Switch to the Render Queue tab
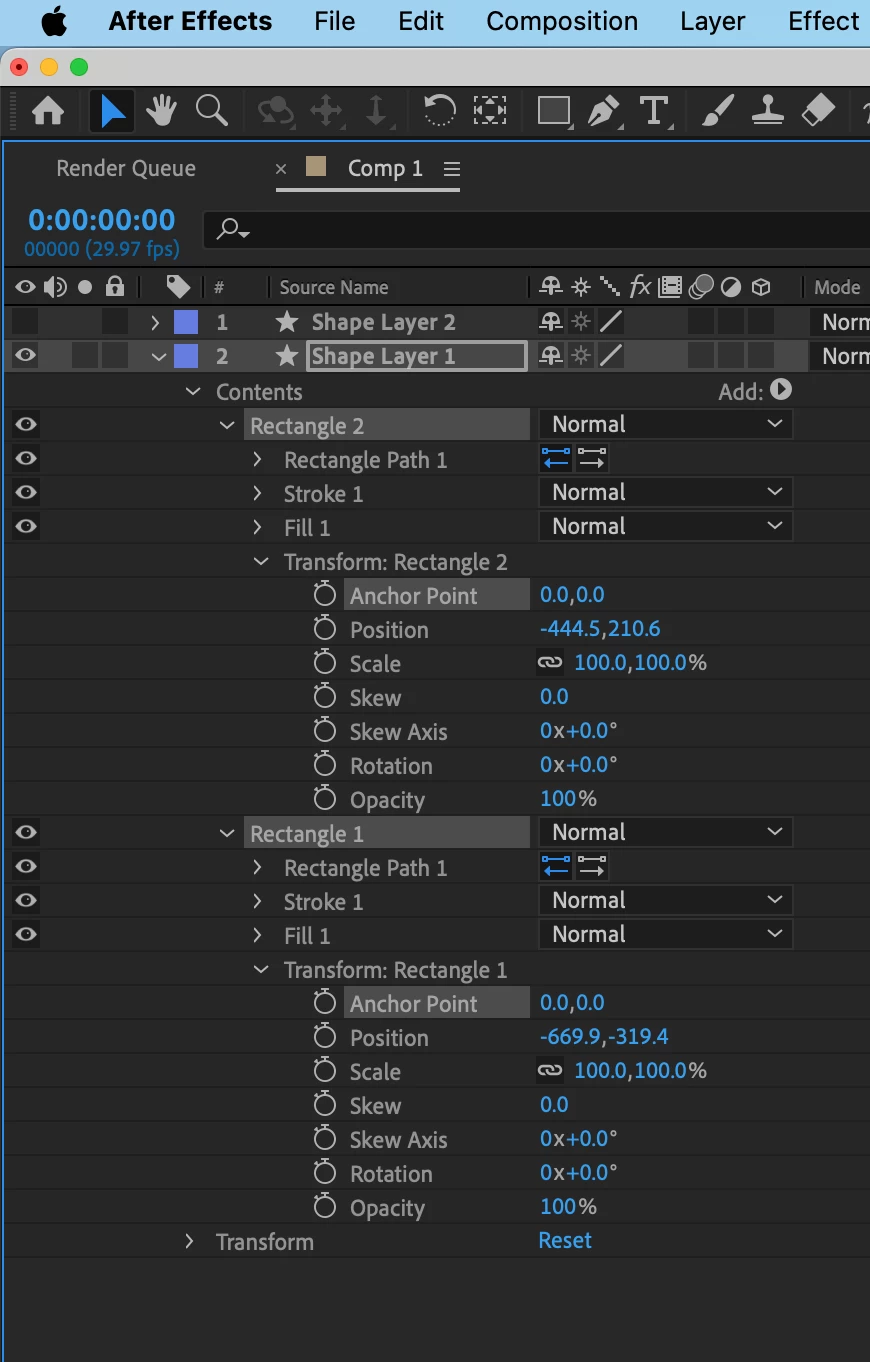 126,168
